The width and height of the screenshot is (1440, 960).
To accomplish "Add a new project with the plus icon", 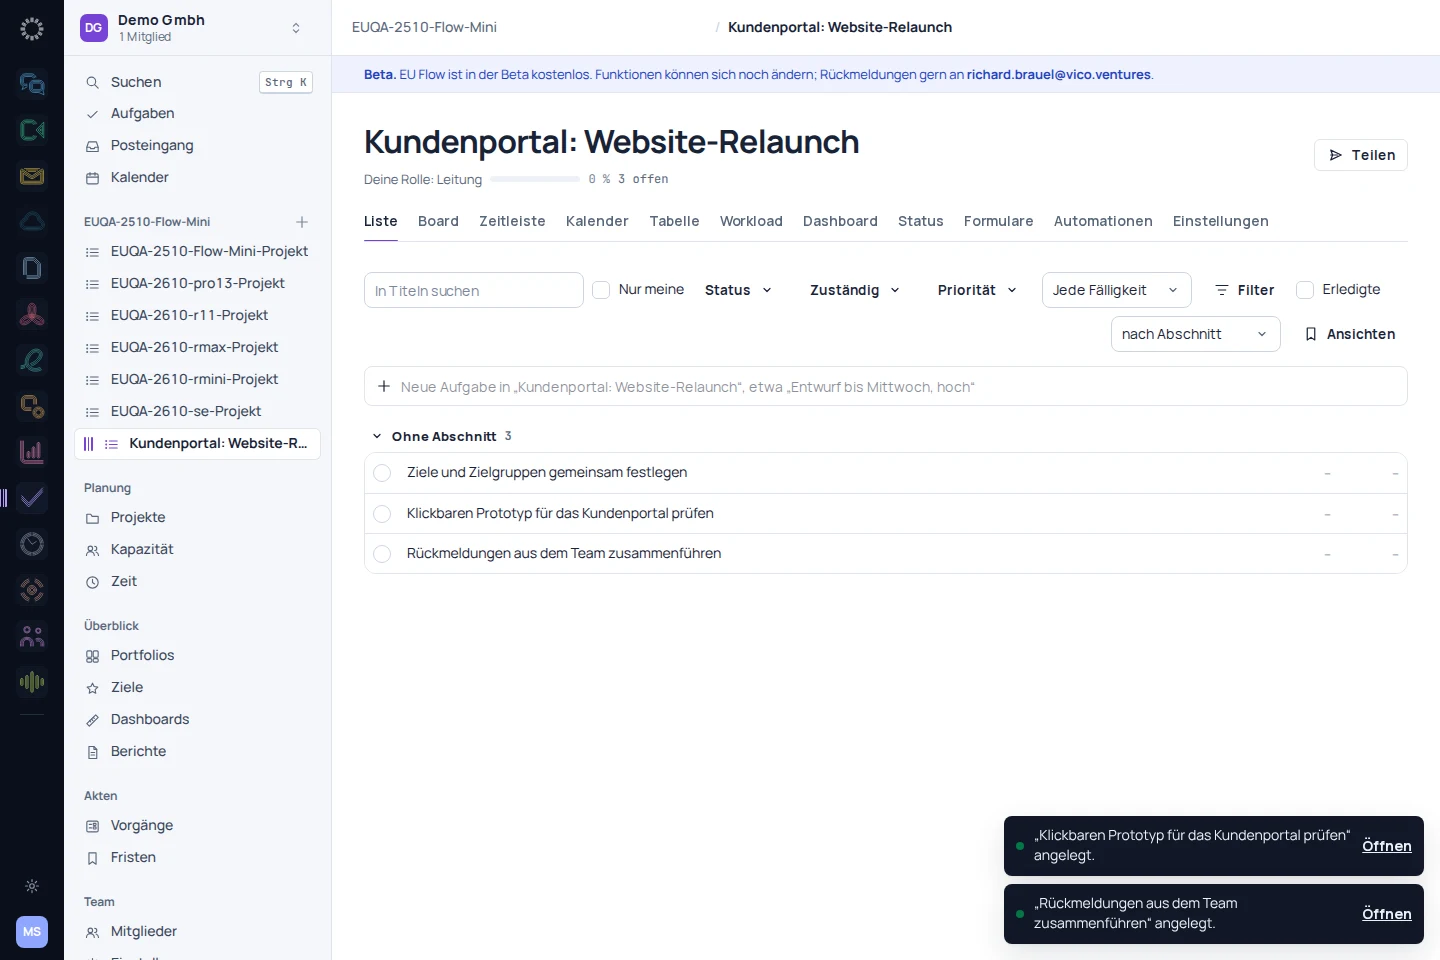I will point(302,222).
